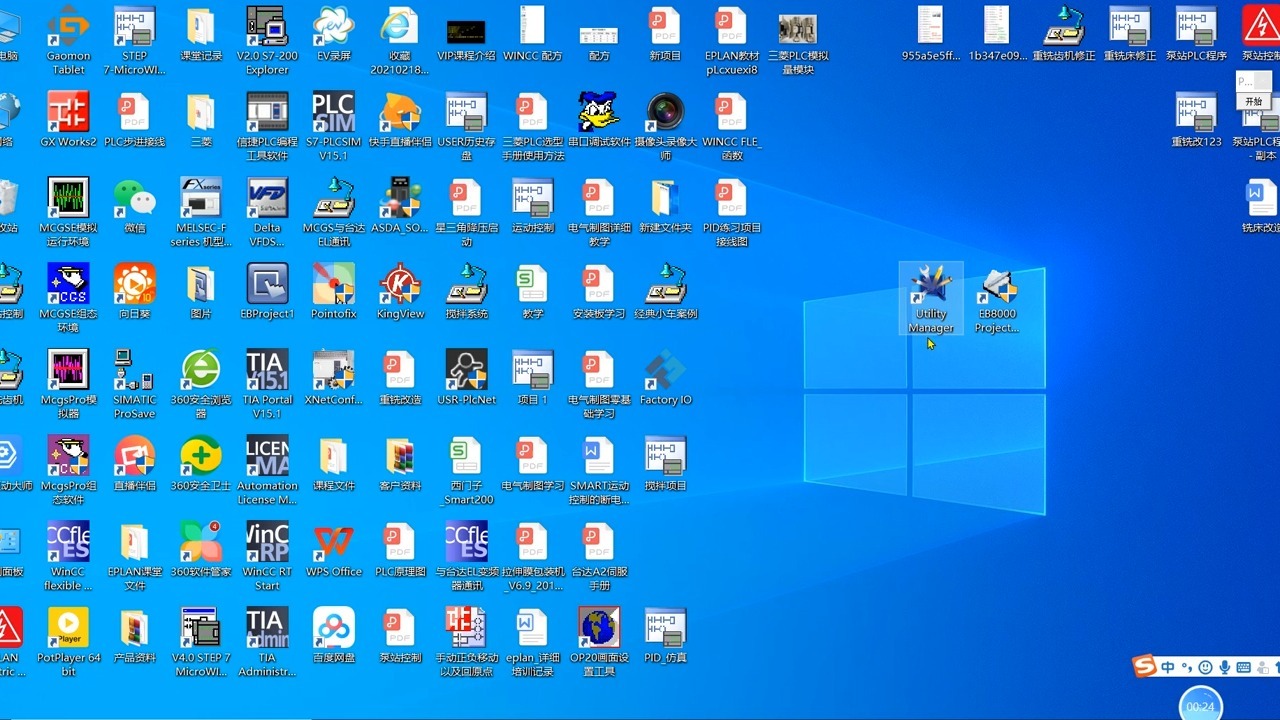Image resolution: width=1280 pixels, height=720 pixels.
Task: Open the WeChat (微信) desktop icon
Action: [x=134, y=199]
